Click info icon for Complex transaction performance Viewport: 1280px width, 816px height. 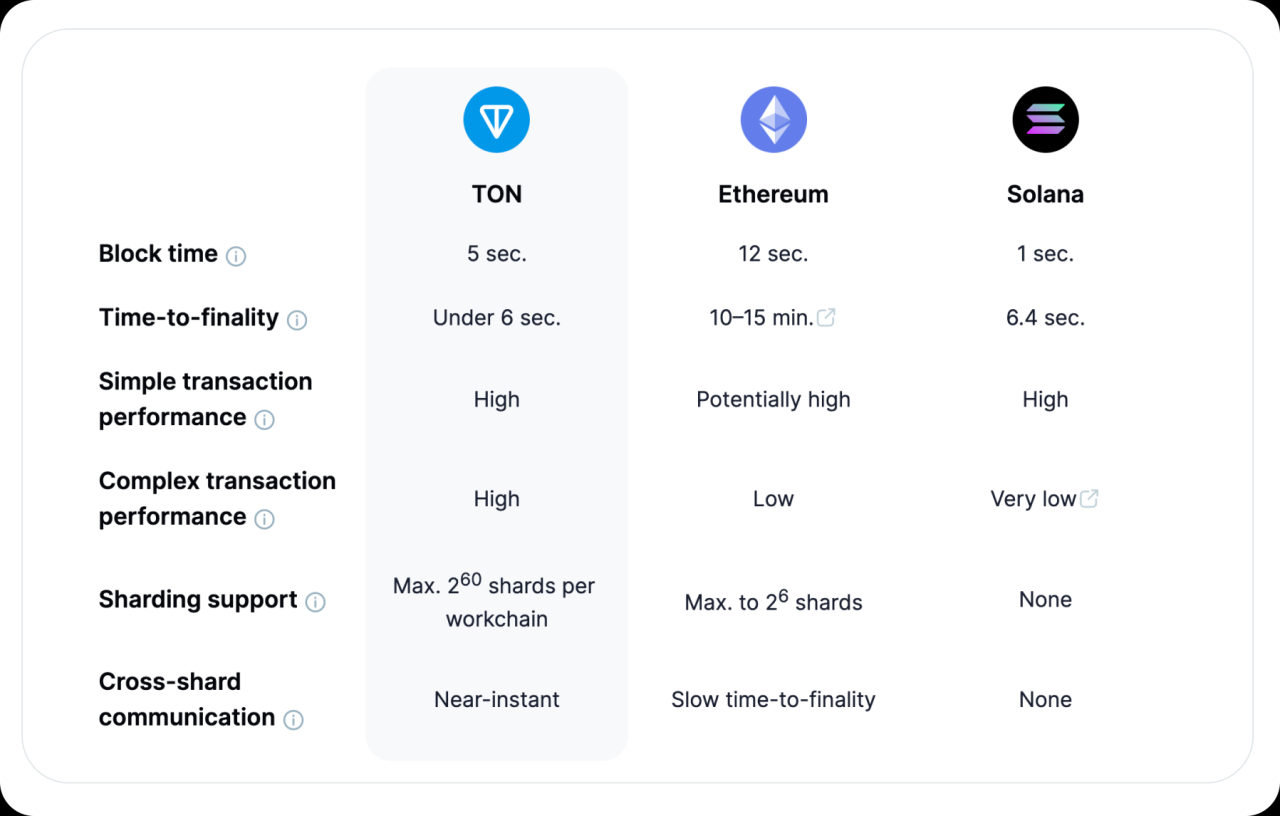[x=264, y=519]
